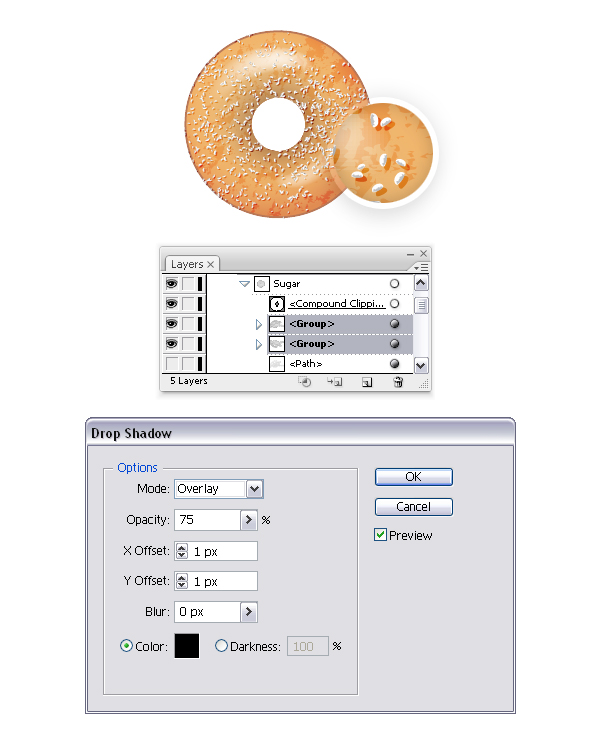600x740 pixels.
Task: Click the Y Offset stepper arrows
Action: [182, 581]
